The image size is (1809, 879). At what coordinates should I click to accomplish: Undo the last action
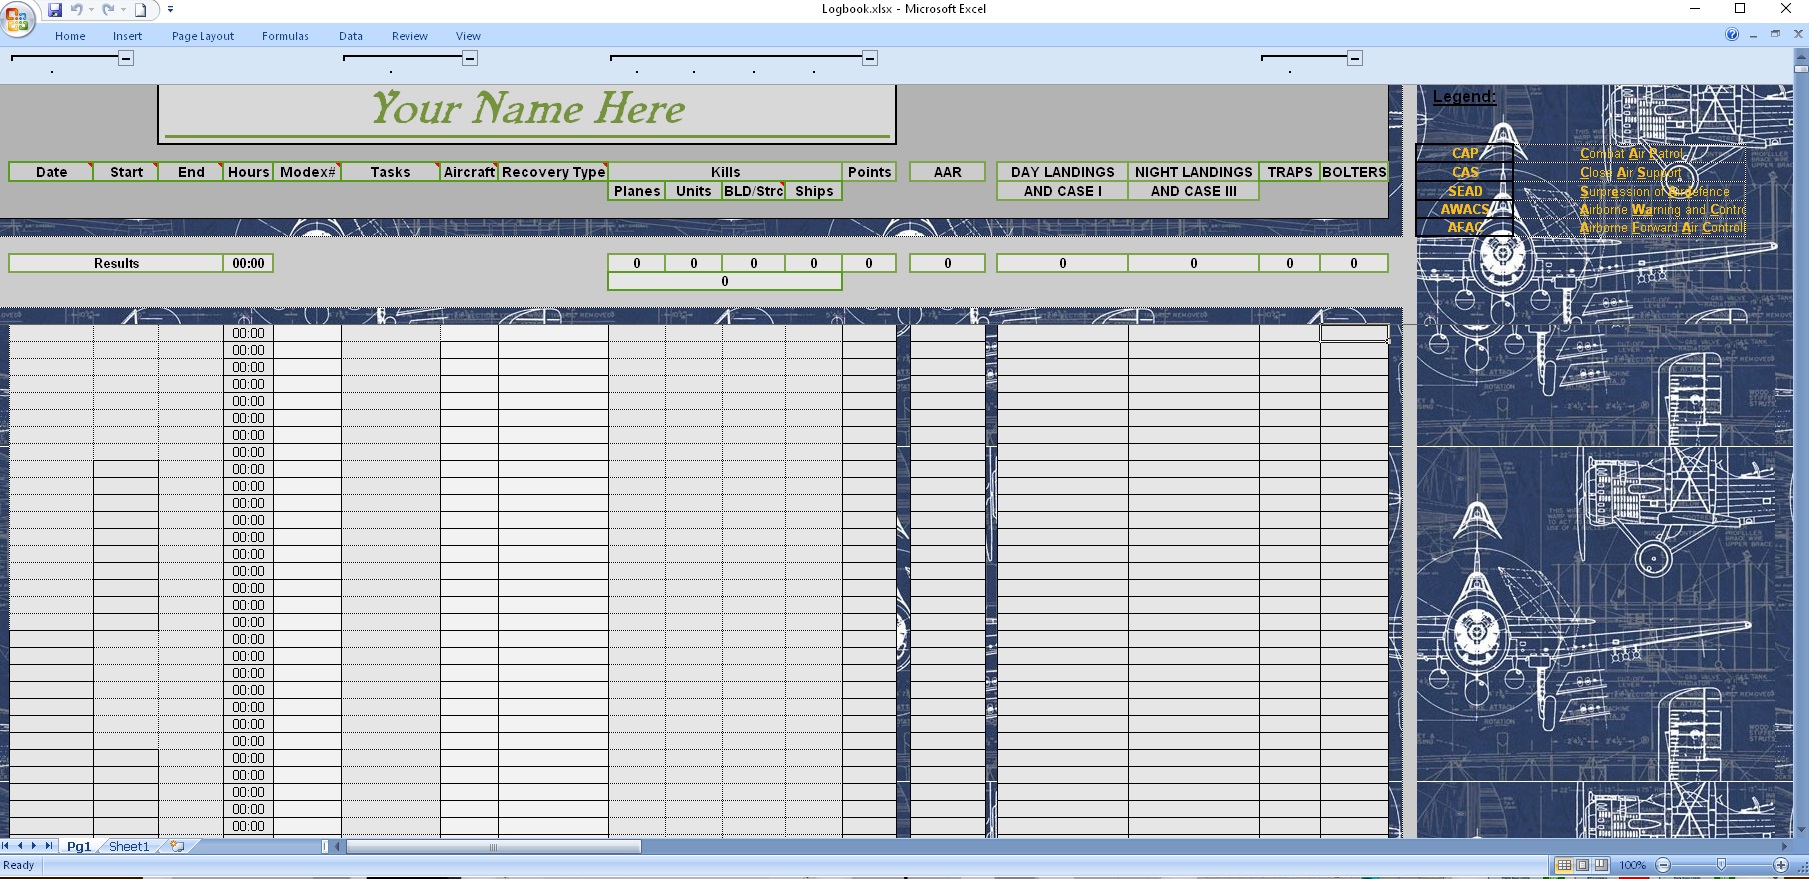77,10
